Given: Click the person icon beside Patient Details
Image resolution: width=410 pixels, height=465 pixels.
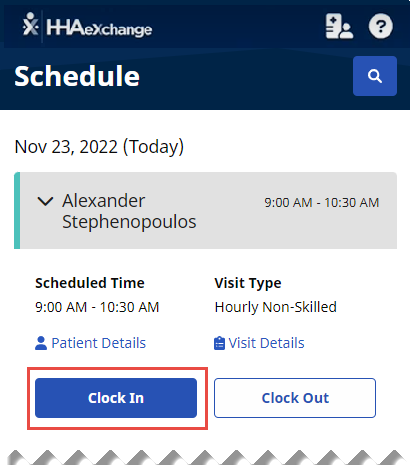Looking at the screenshot, I should (41, 343).
